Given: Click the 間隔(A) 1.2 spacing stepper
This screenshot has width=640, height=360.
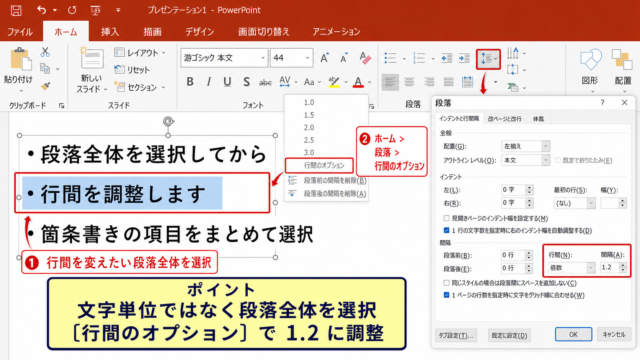Looking at the screenshot, I should click(622, 268).
